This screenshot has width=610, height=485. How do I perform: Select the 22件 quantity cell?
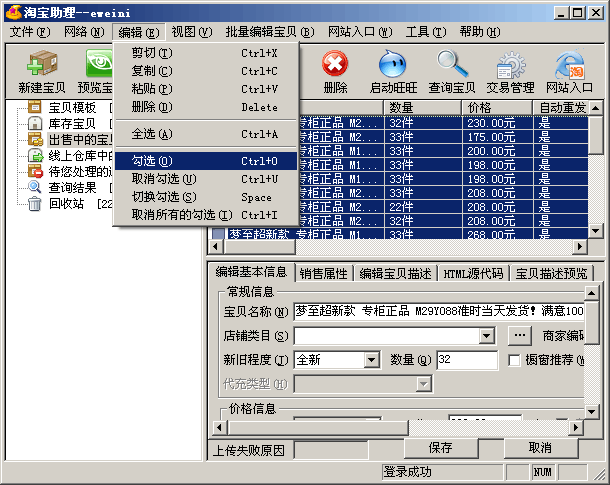(x=423, y=207)
